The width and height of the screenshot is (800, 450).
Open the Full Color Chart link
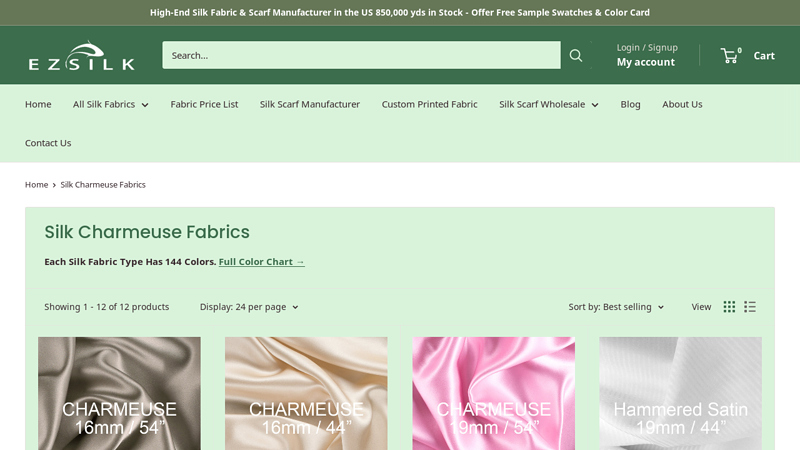click(x=262, y=262)
